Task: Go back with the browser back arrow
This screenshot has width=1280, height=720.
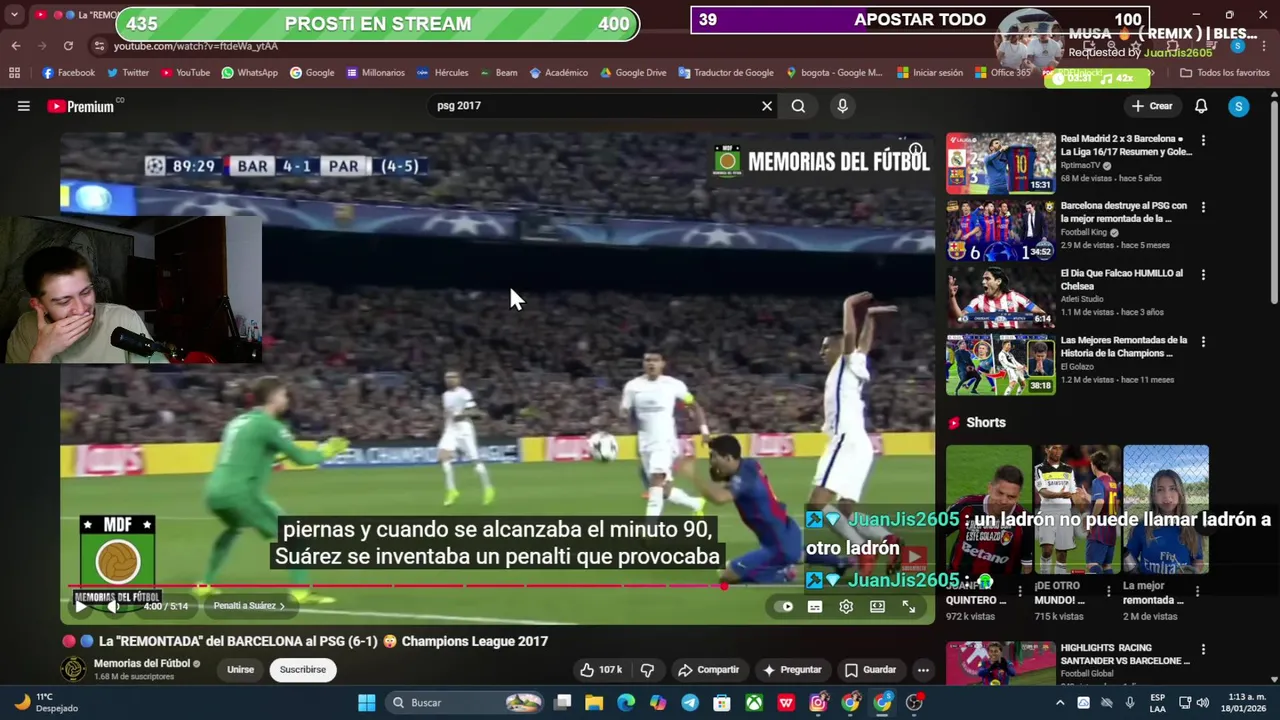Action: (16, 46)
